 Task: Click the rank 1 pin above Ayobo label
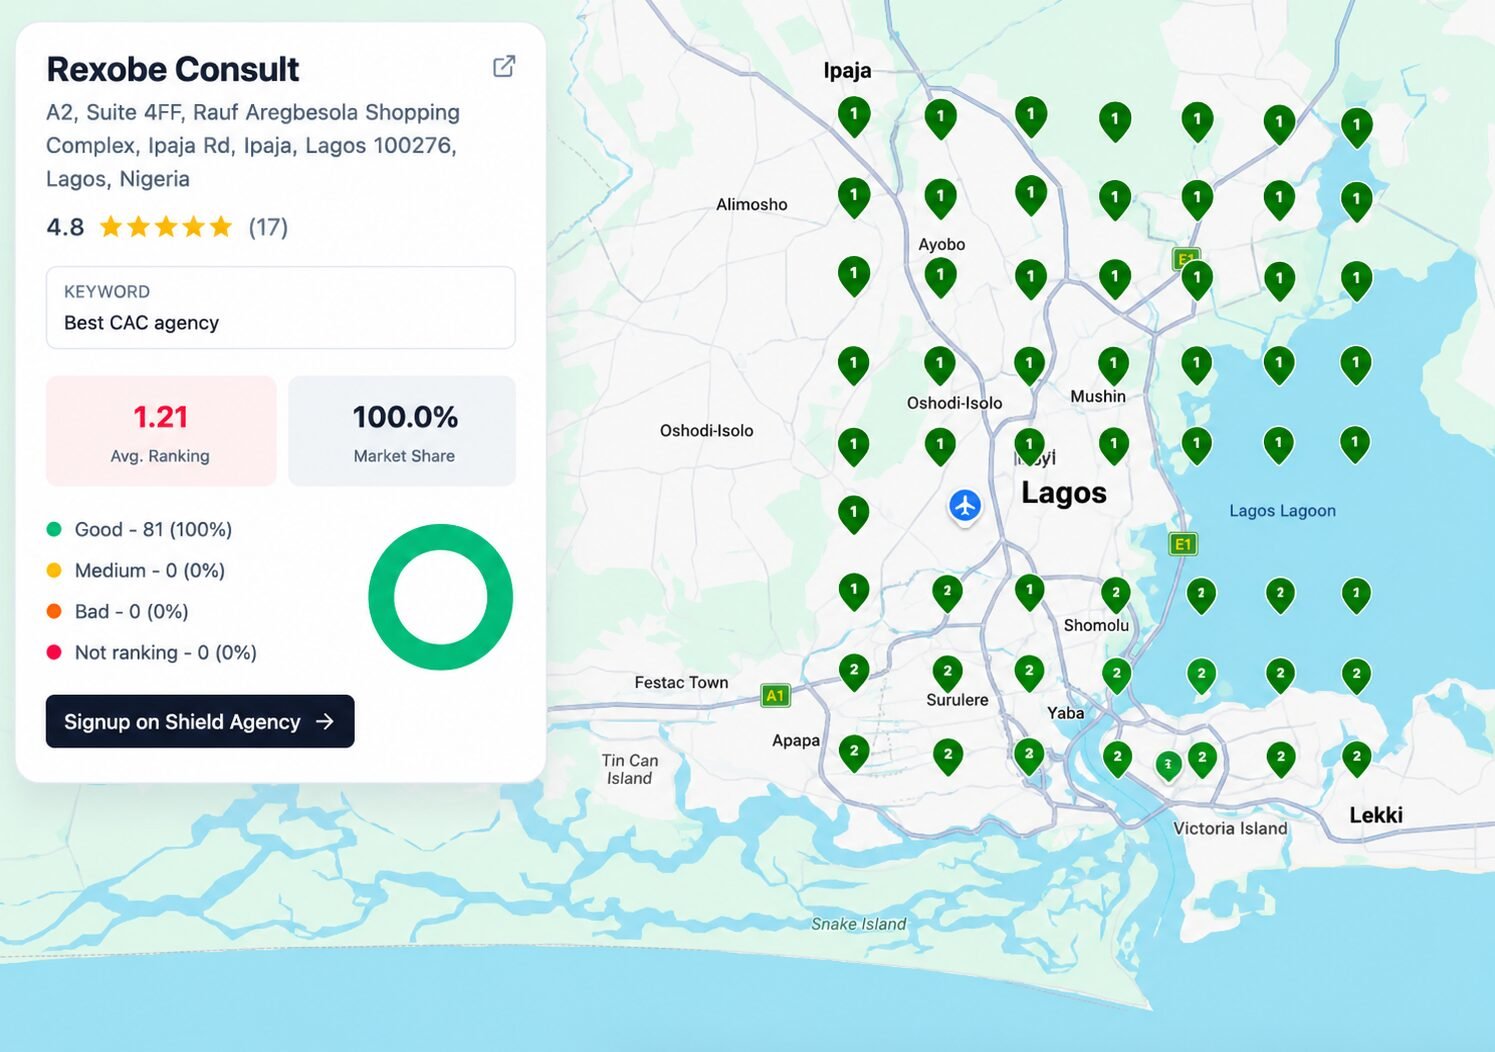(940, 199)
